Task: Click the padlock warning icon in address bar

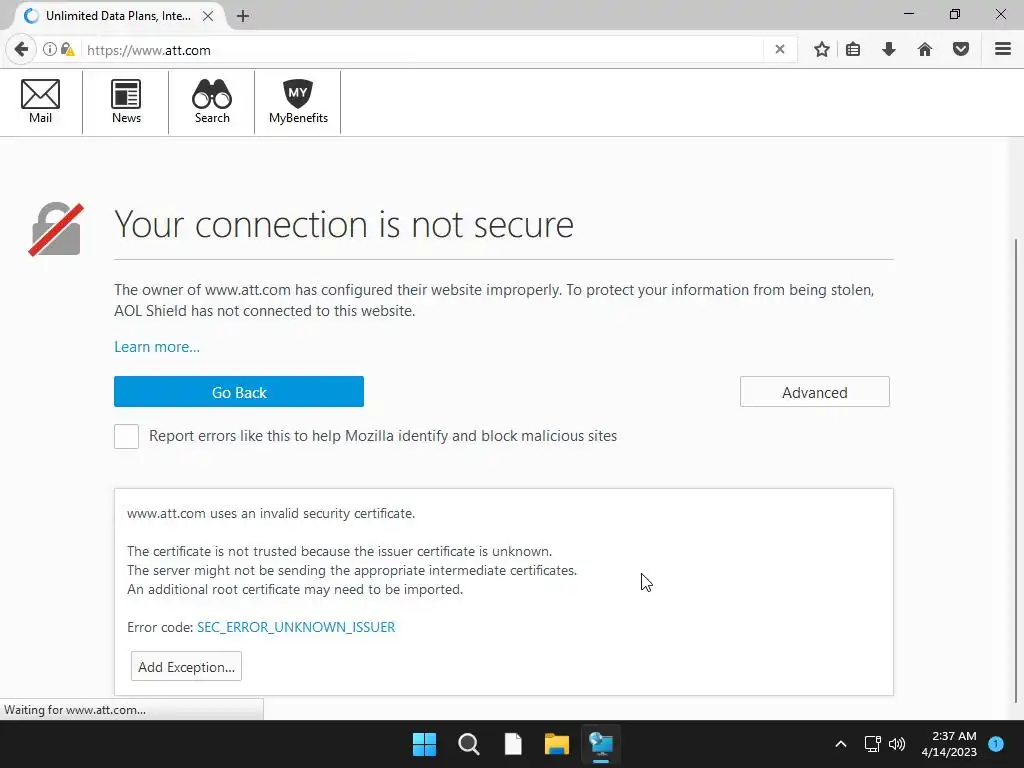Action: tap(67, 50)
